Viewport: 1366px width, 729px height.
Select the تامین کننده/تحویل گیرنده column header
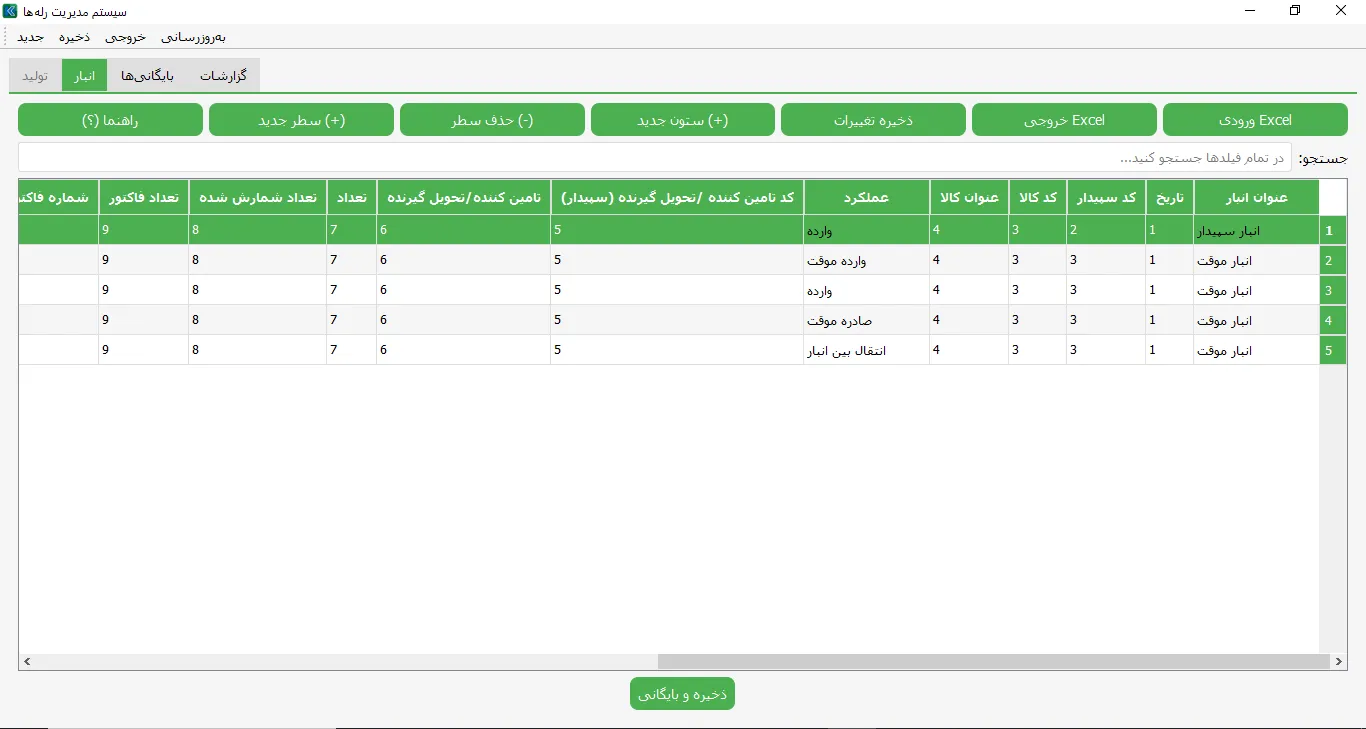(x=463, y=198)
